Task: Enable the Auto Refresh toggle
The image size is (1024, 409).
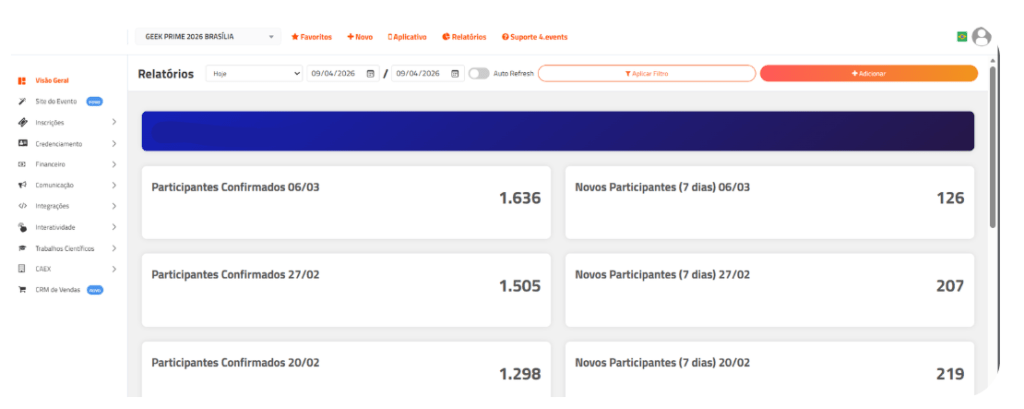Action: click(479, 73)
